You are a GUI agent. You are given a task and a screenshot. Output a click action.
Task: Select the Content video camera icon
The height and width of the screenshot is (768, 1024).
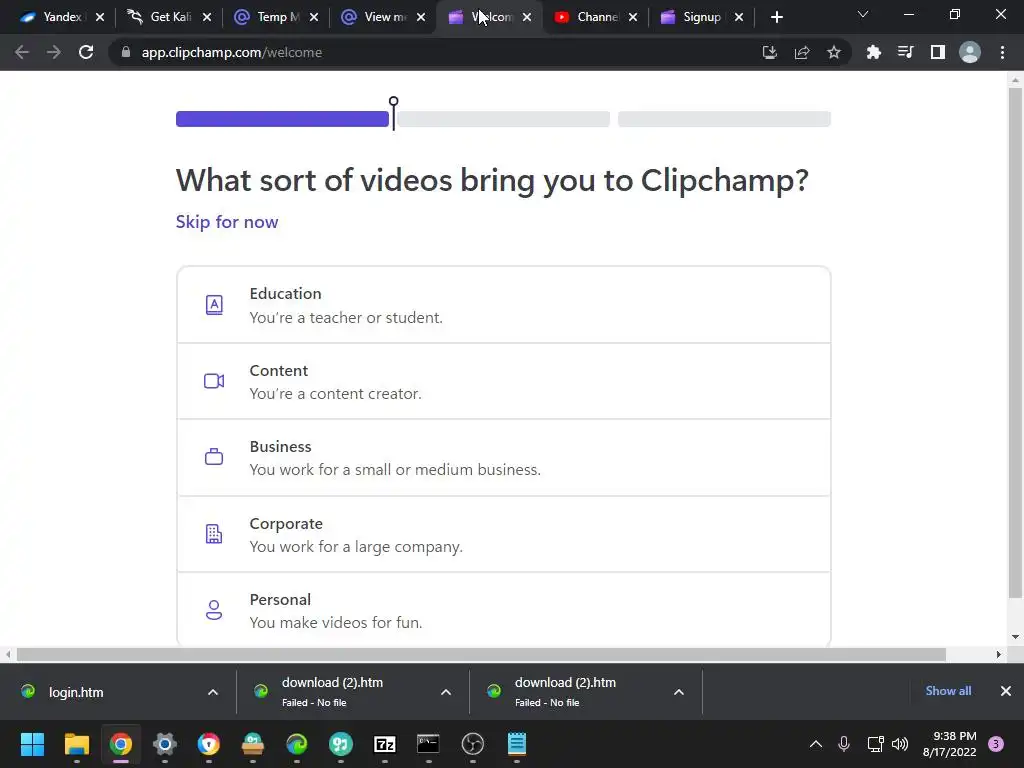[x=214, y=381]
